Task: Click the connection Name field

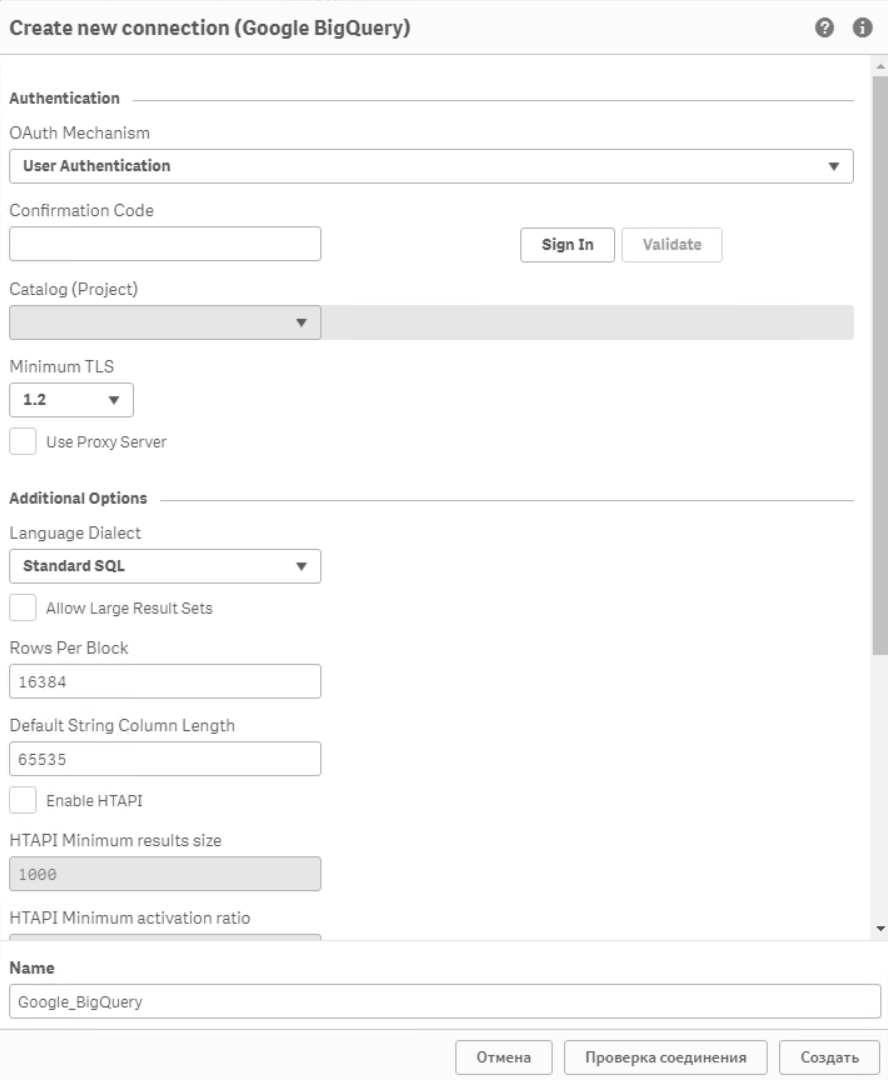Action: point(445,1001)
